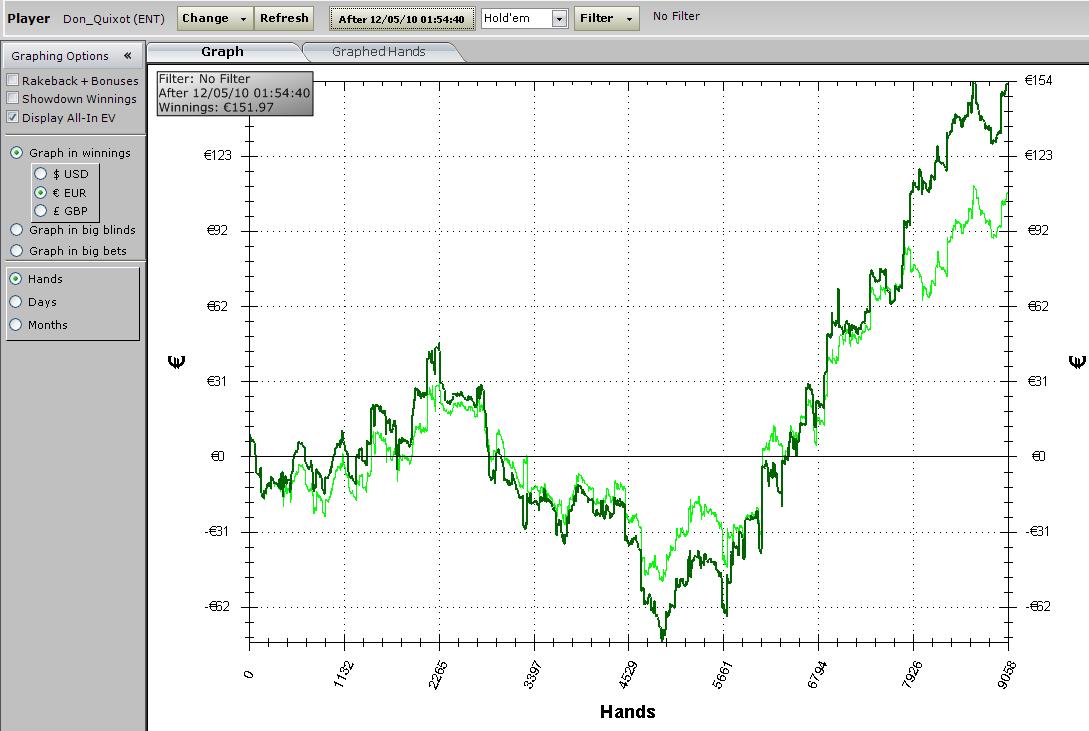This screenshot has height=731, width=1089.
Task: Choose $ USD currency option
Action: click(x=41, y=174)
